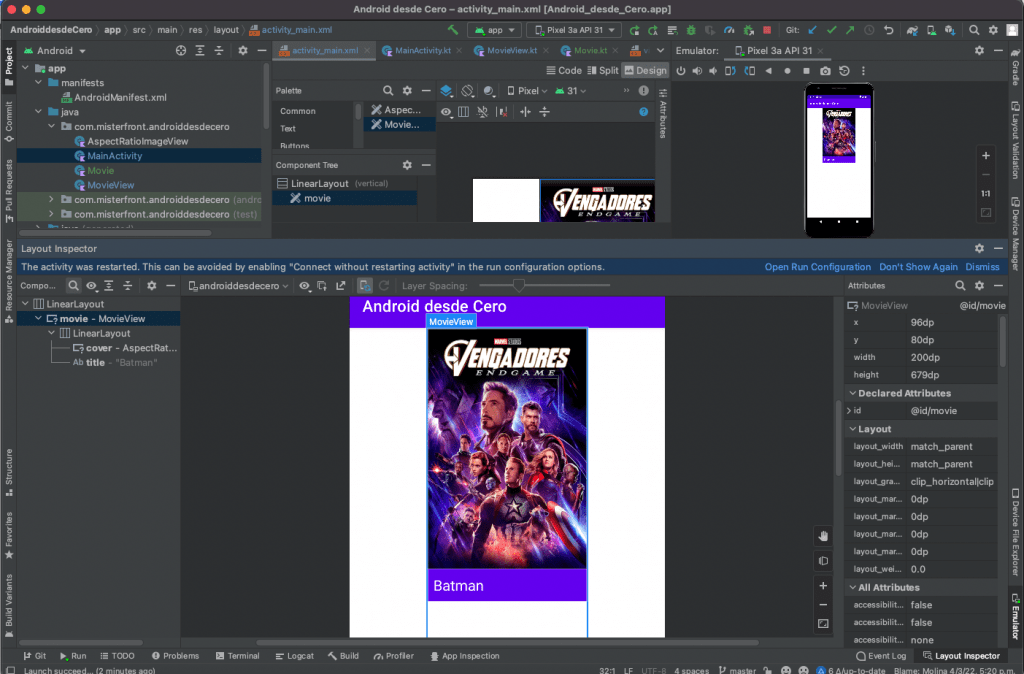Stop the running app with red square
Viewport: 1024px width, 674px height.
(x=767, y=30)
